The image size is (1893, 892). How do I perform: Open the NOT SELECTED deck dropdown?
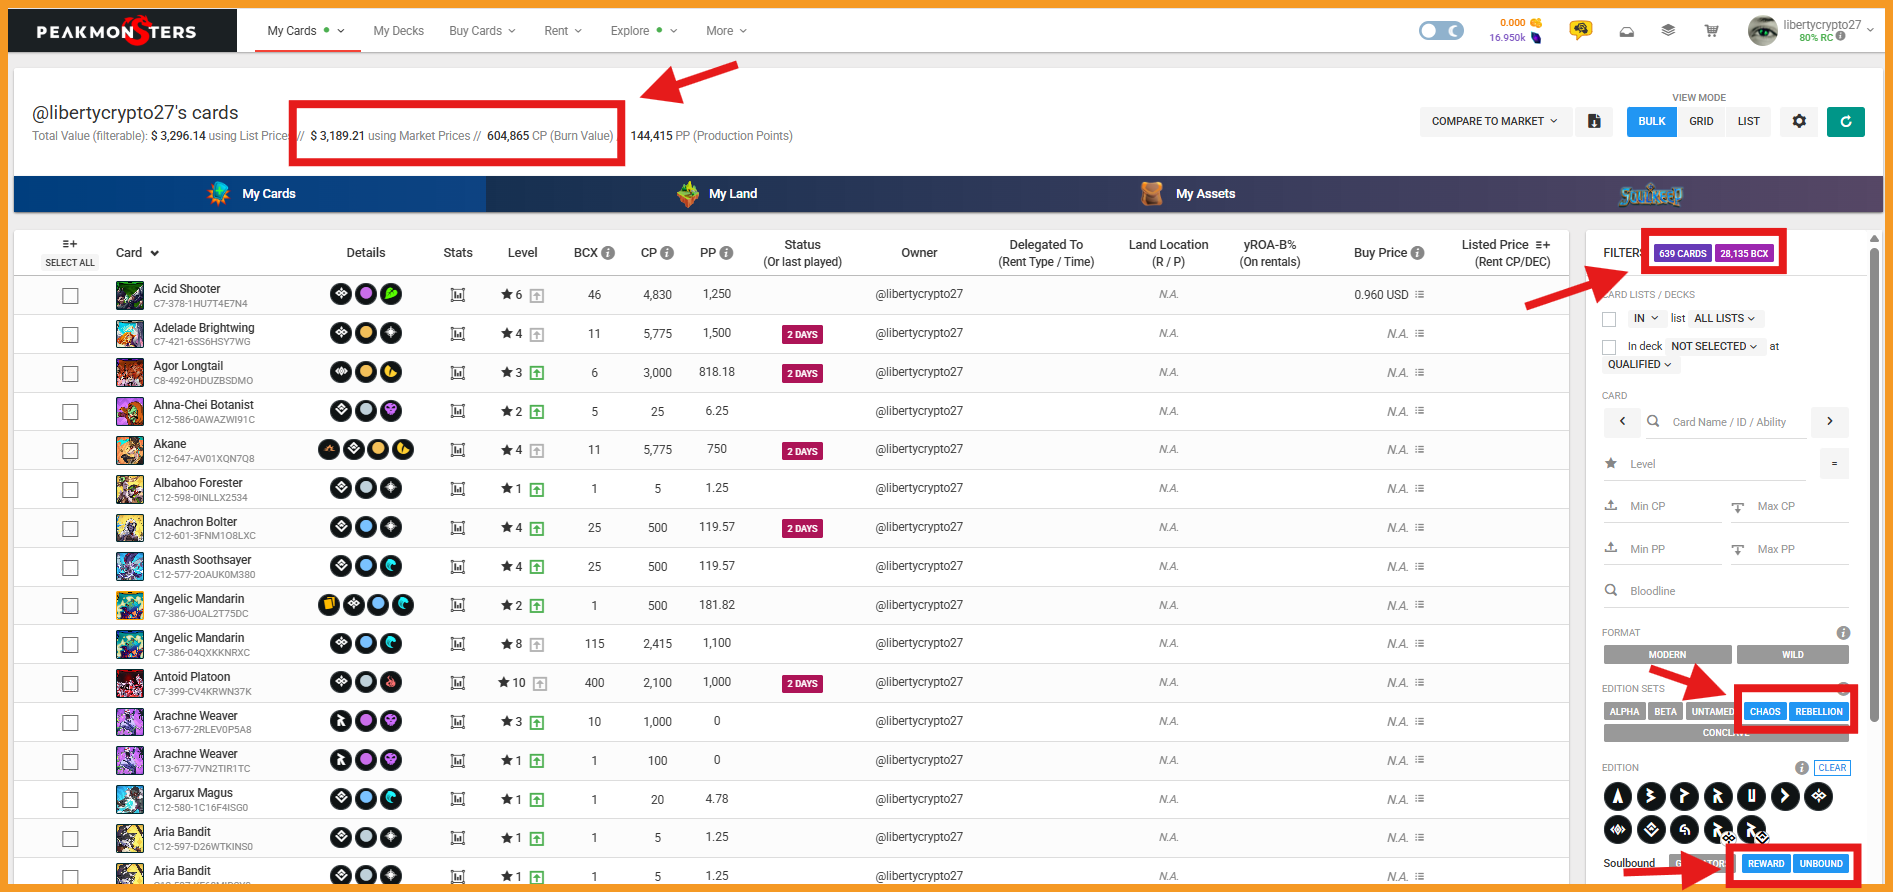tap(1714, 346)
